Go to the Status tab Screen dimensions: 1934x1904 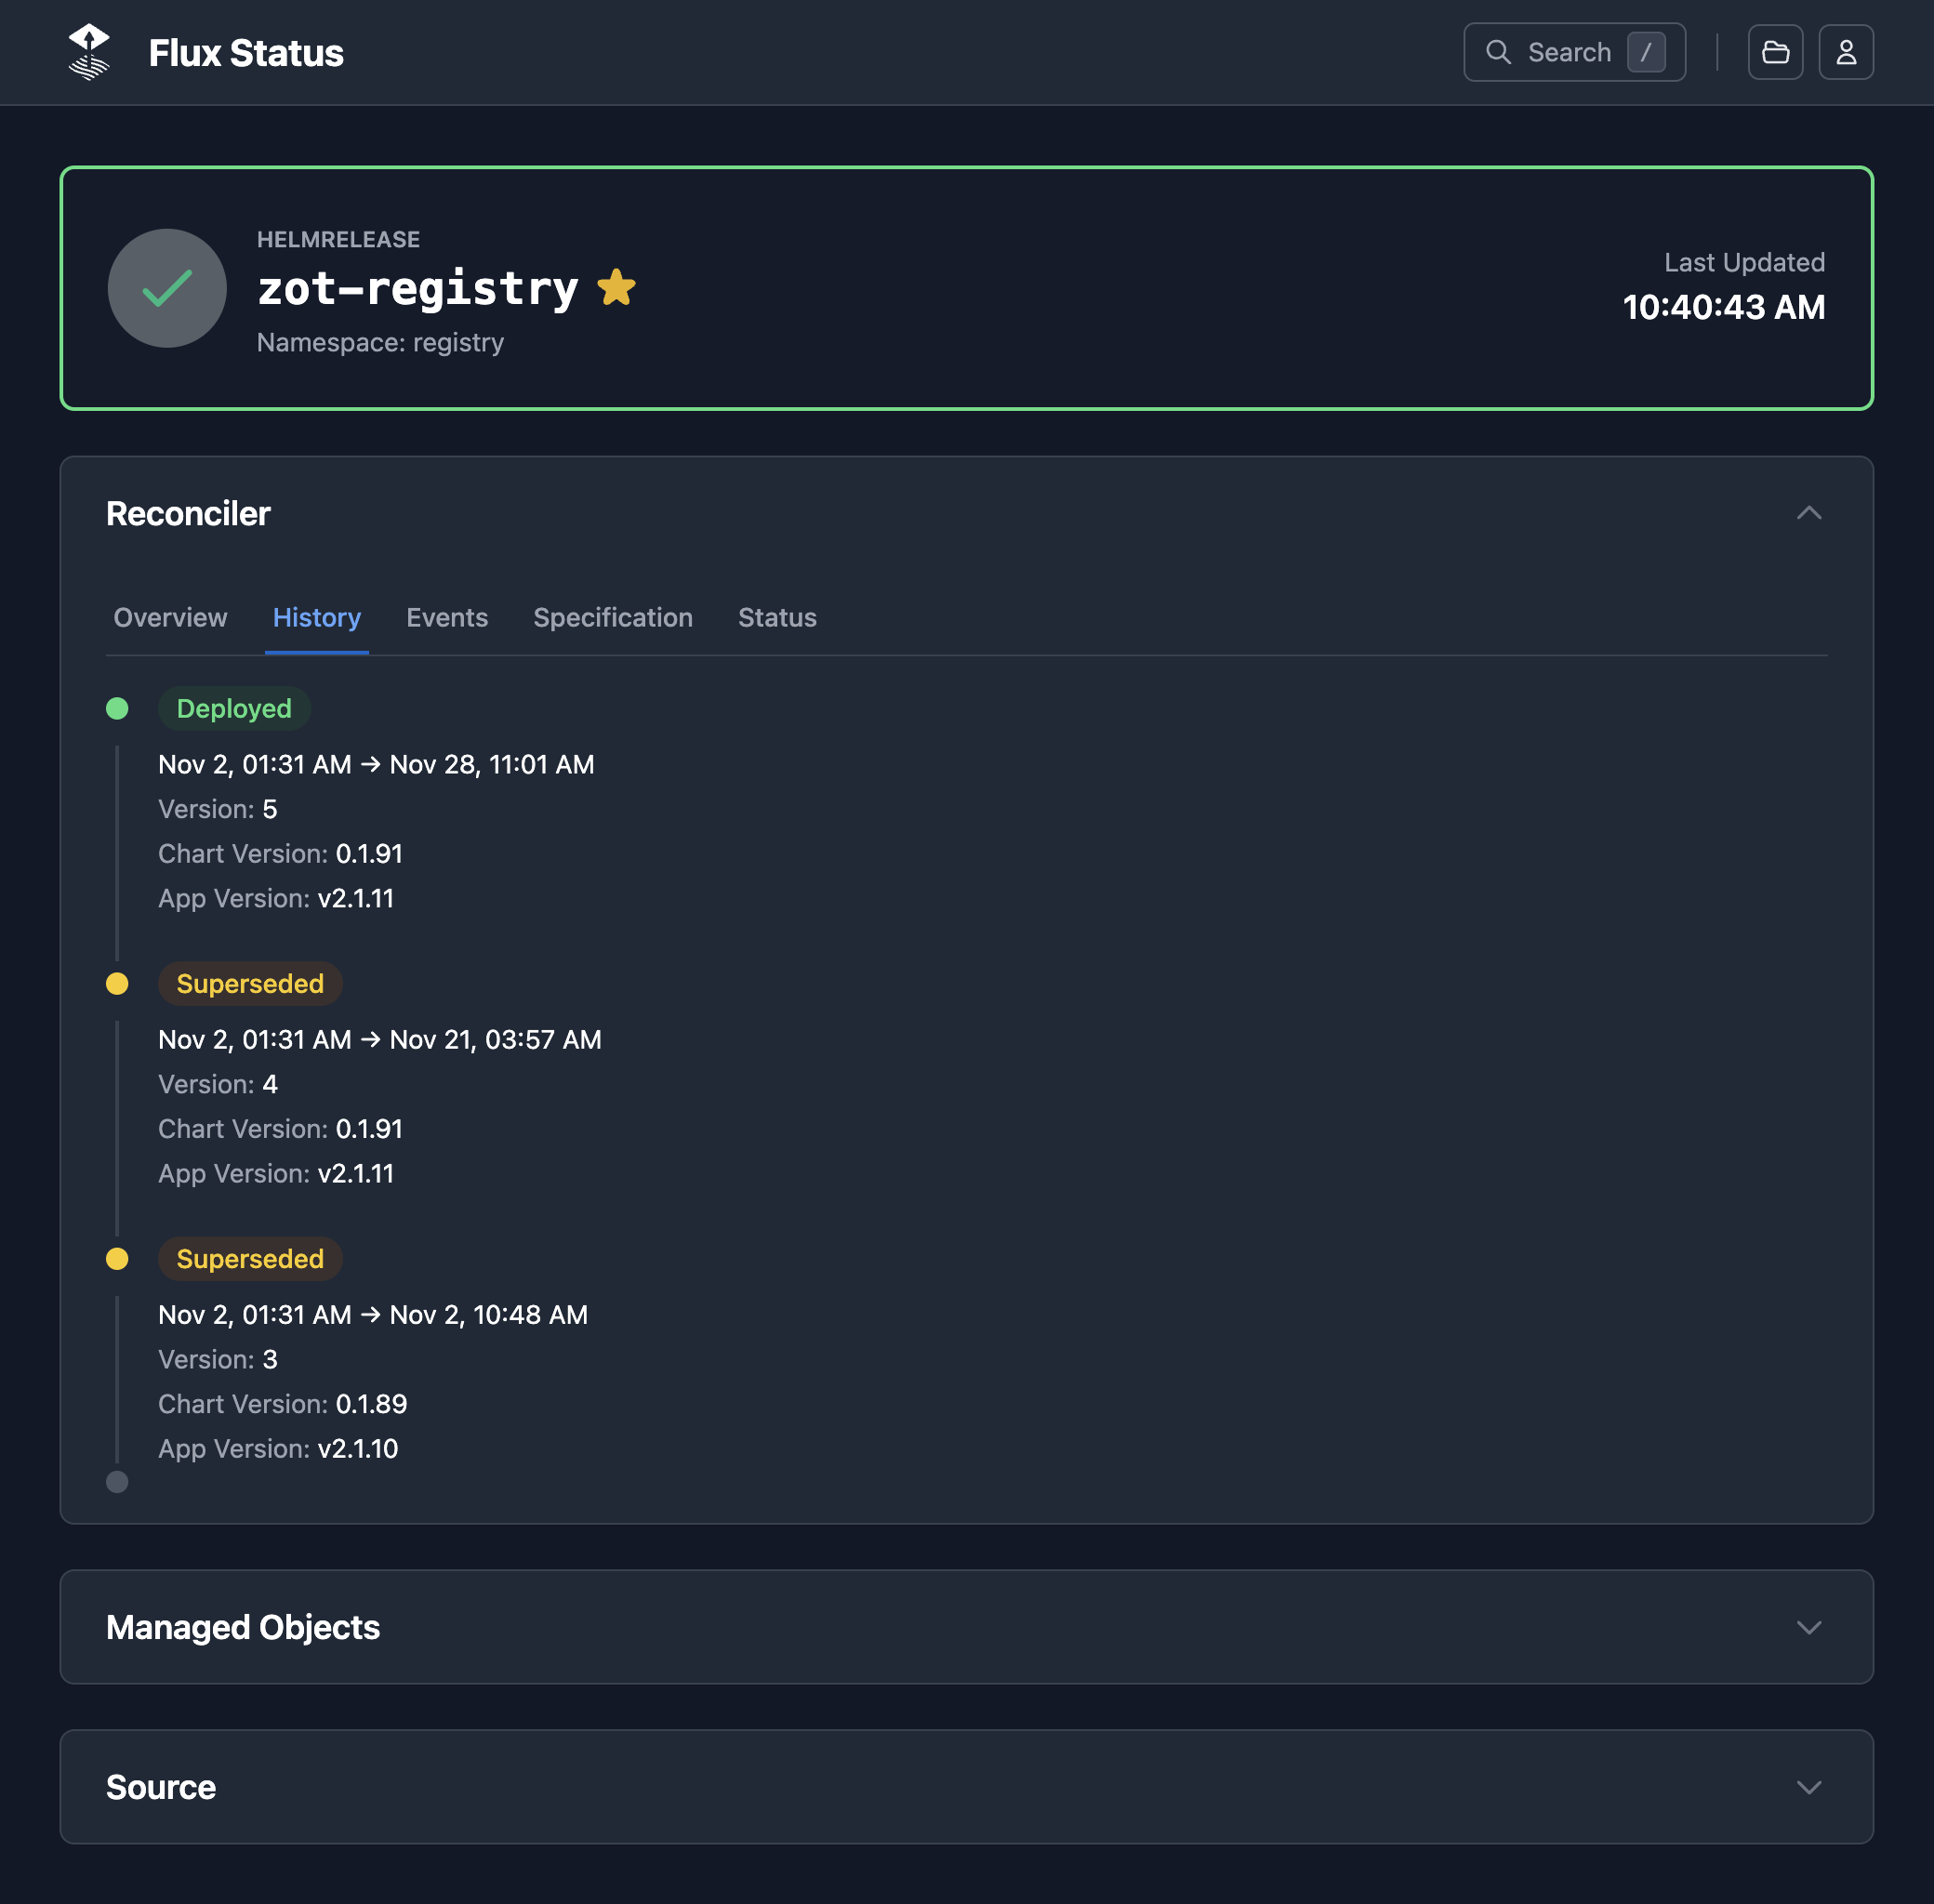click(777, 618)
